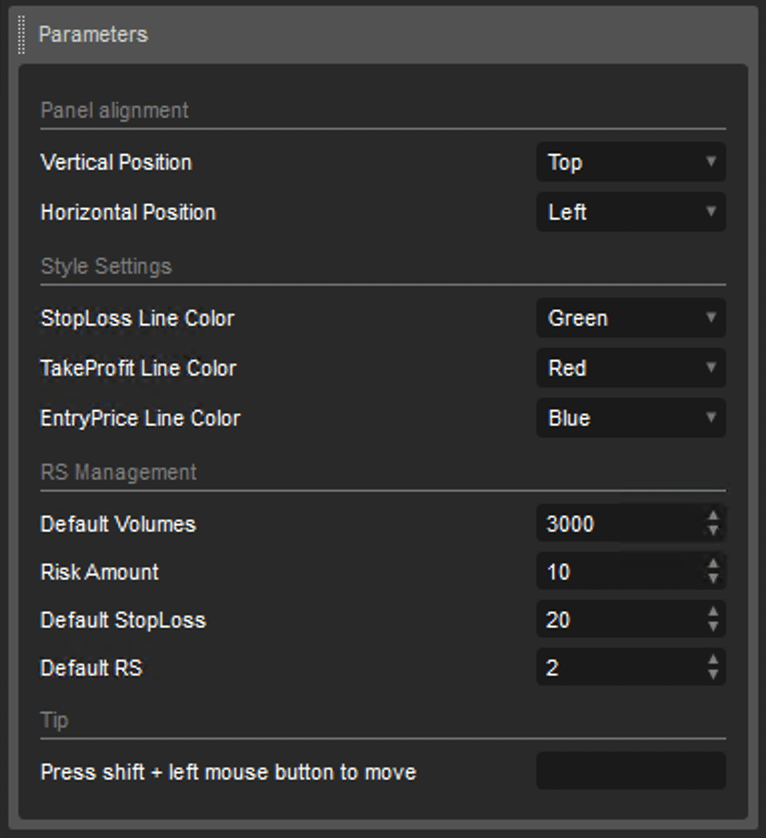This screenshot has height=838, width=766.
Task: Expand the StopLoss Line Color dropdown
Action: click(x=631, y=318)
